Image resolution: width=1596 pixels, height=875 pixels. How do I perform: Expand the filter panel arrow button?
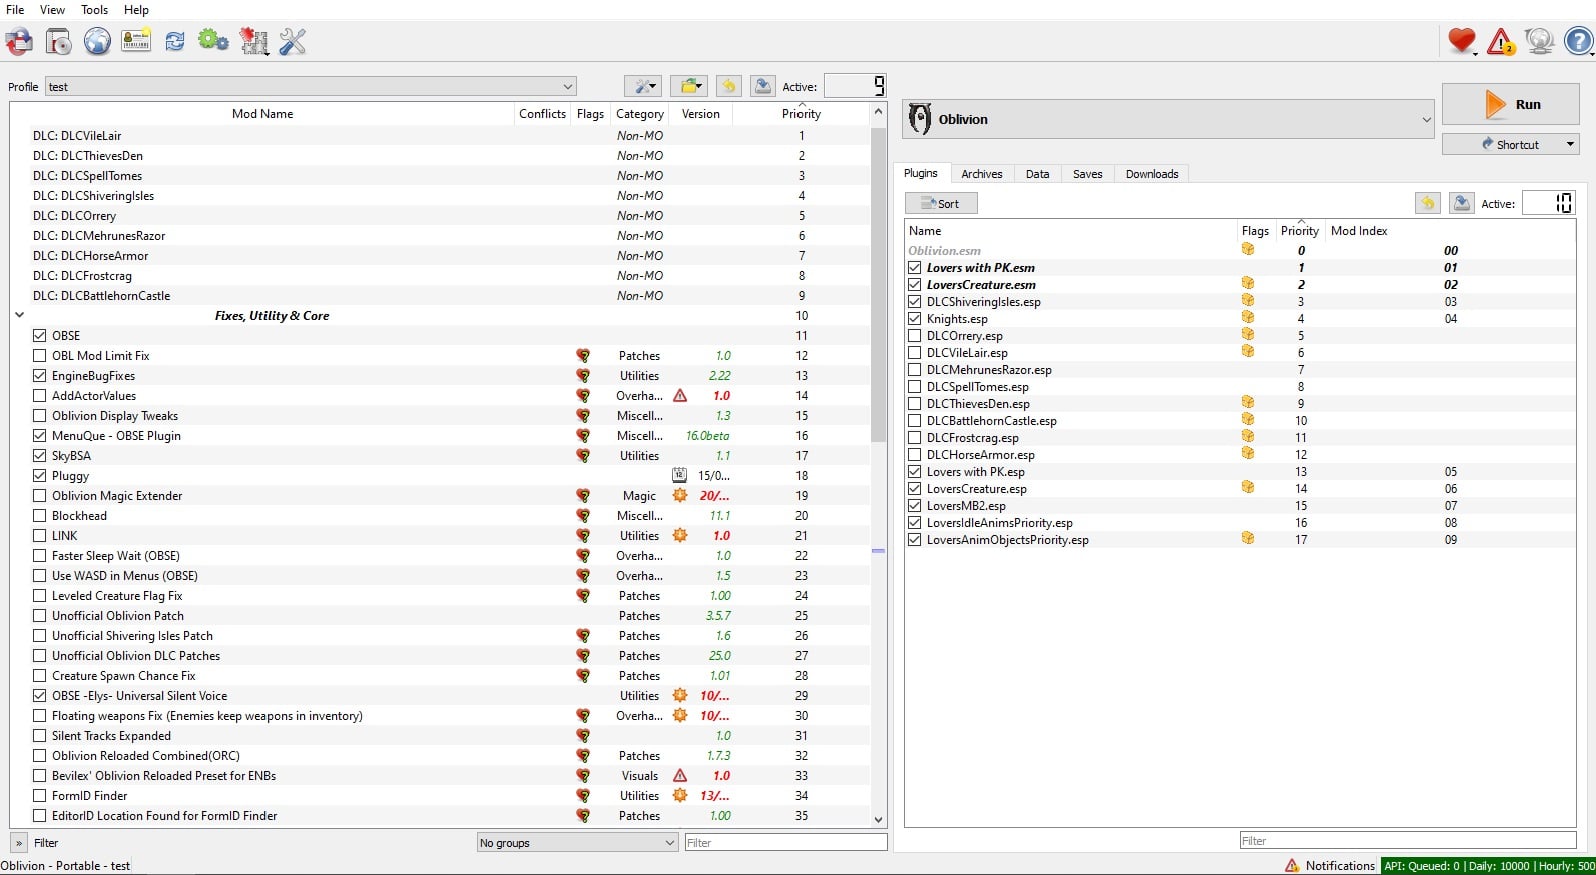pos(19,842)
